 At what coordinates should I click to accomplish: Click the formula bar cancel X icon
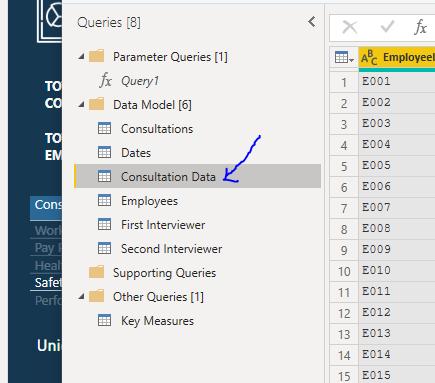tap(350, 27)
